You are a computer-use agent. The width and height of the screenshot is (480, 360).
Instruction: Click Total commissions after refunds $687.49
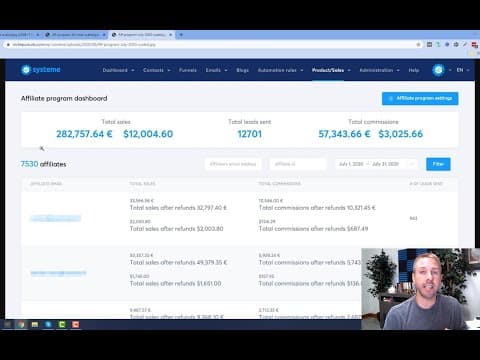pos(314,229)
